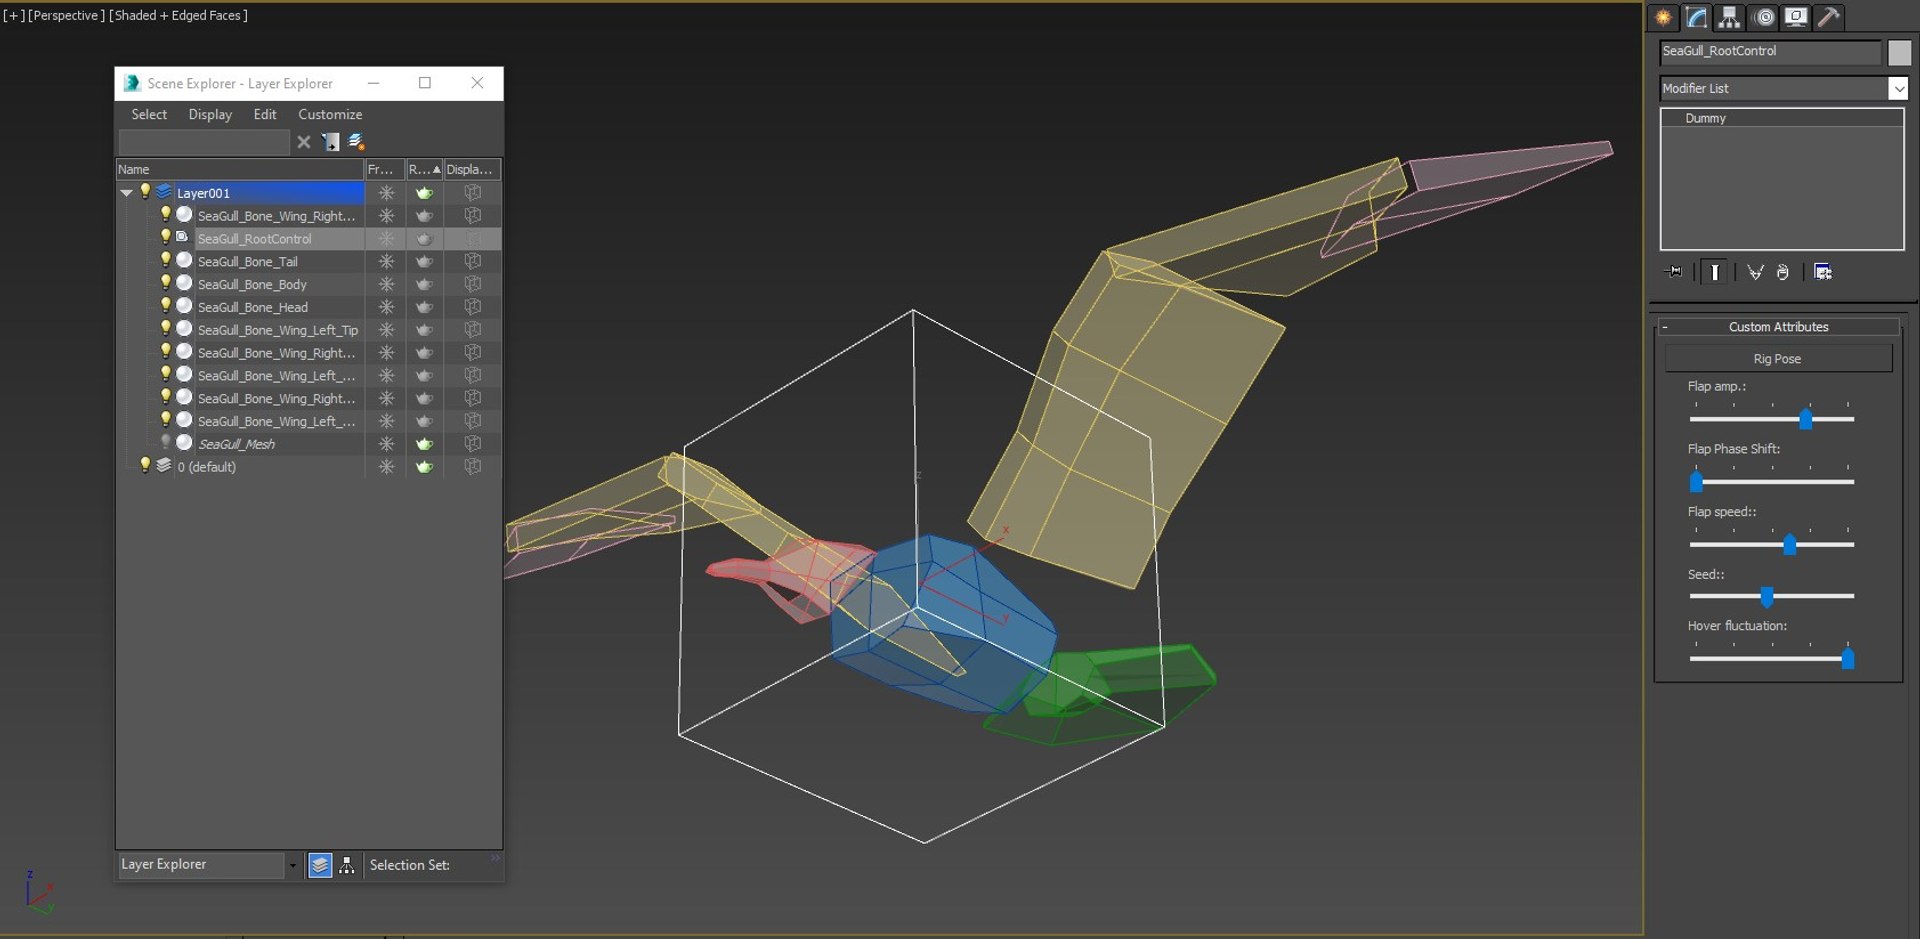Open the Display command panel tab
The image size is (1920, 939).
click(1796, 17)
